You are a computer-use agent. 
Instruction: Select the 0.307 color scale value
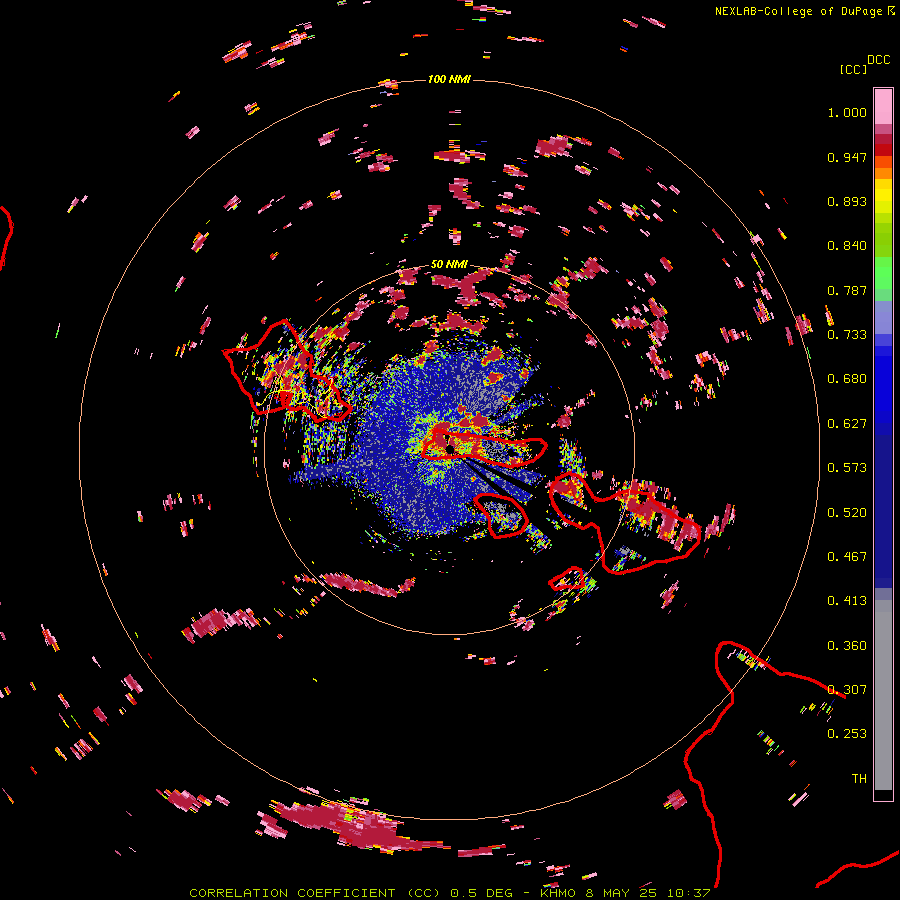pyautogui.click(x=847, y=690)
